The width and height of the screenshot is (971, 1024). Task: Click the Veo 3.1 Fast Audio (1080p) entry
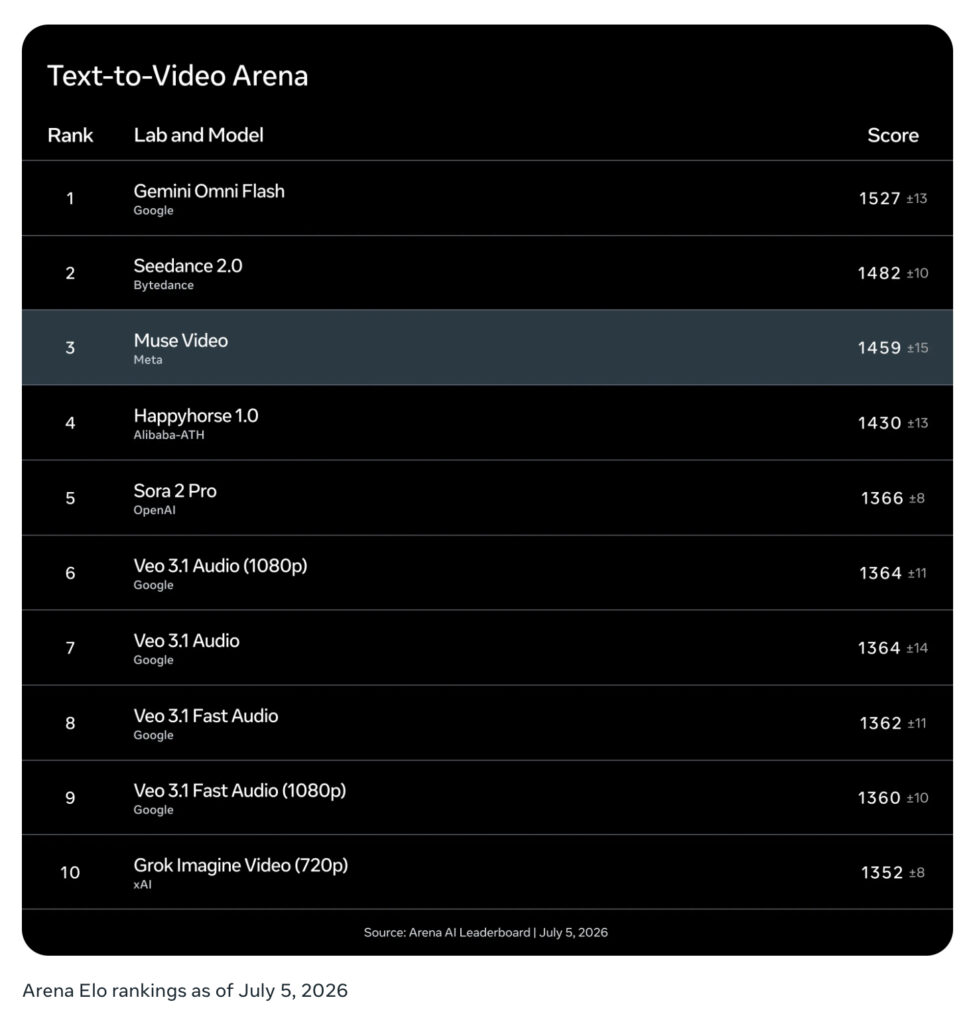(x=487, y=797)
